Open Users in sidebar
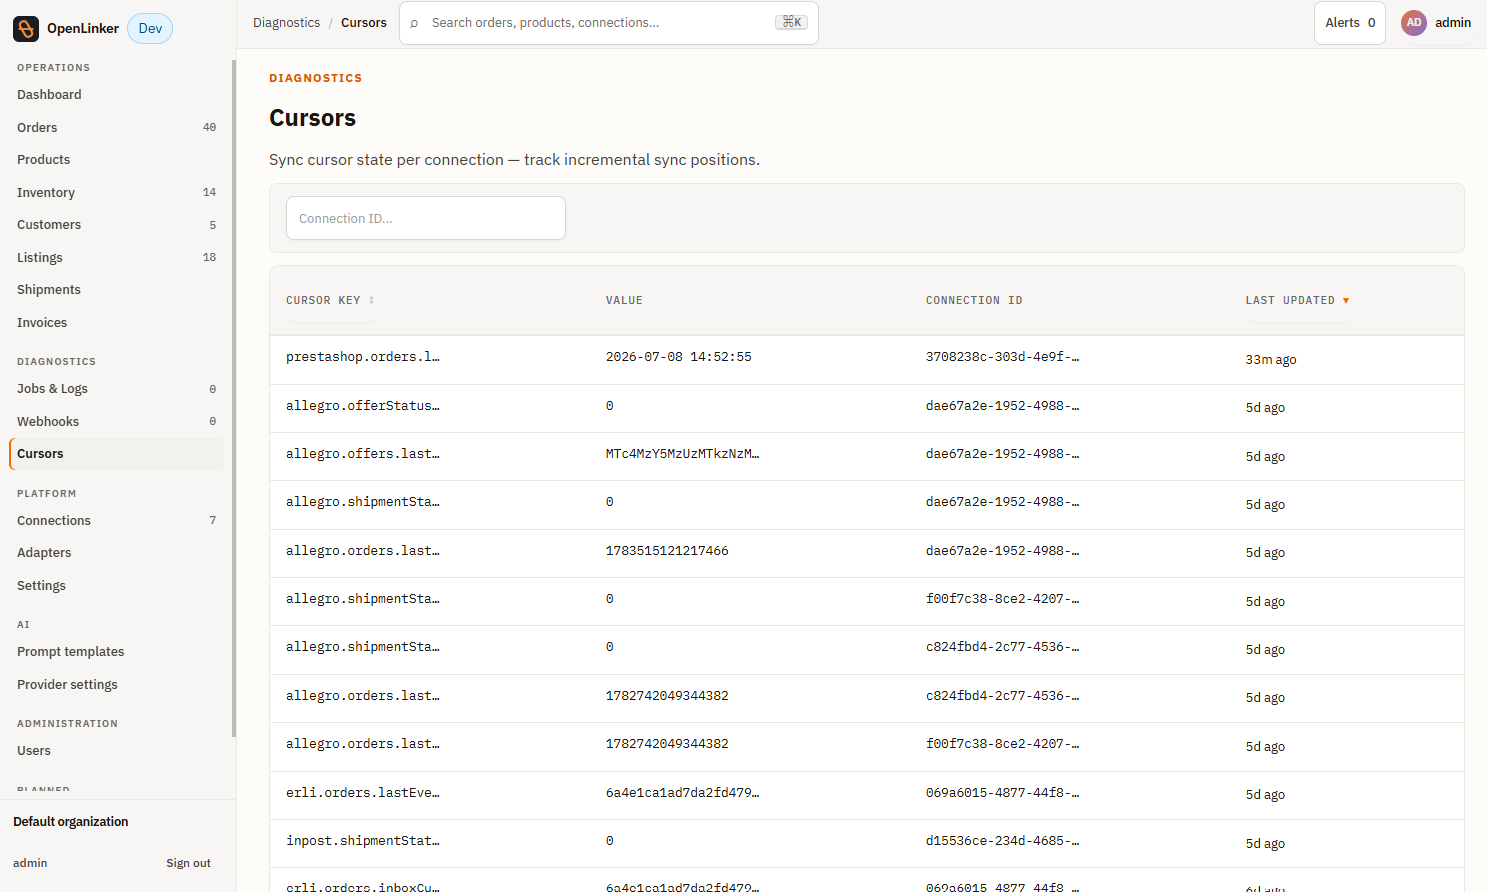Image resolution: width=1487 pixels, height=892 pixels. (116, 751)
